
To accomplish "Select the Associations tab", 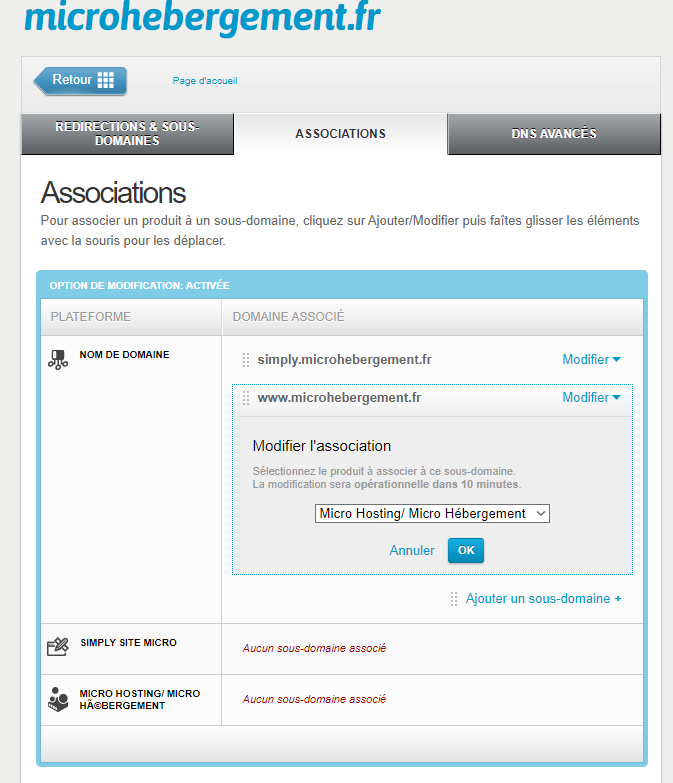I will [340, 134].
